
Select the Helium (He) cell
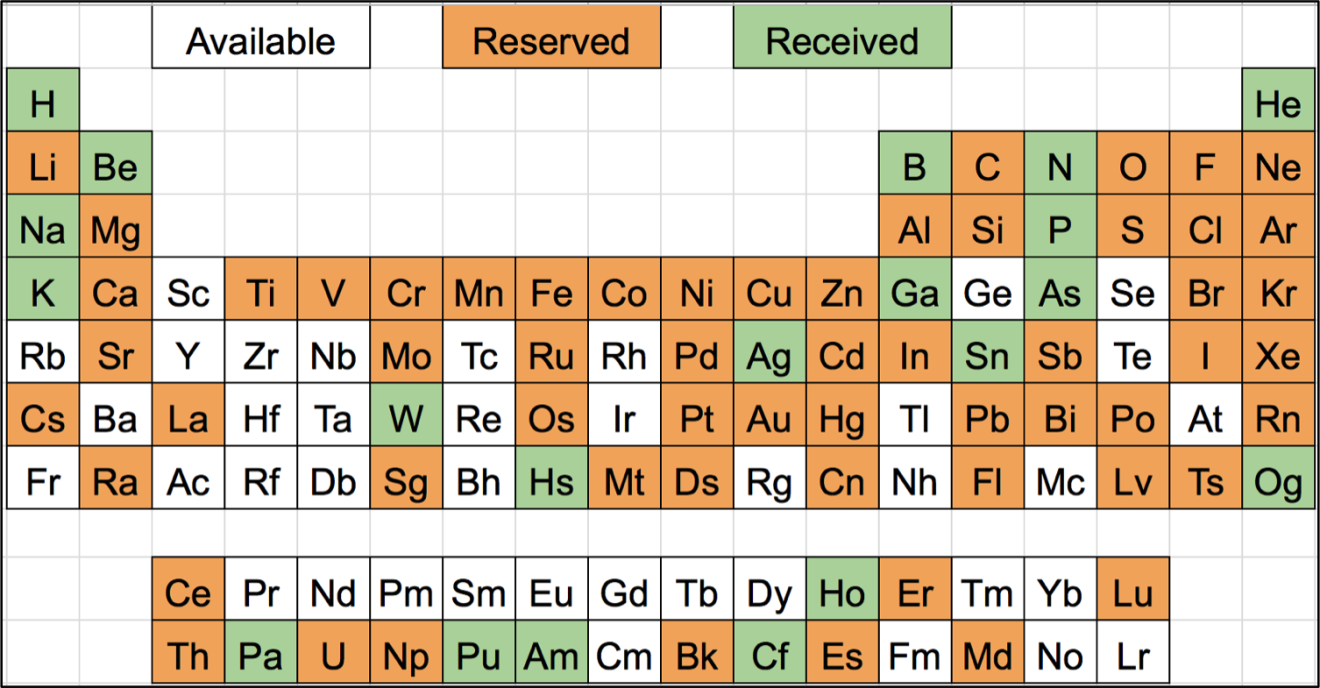coord(1278,103)
